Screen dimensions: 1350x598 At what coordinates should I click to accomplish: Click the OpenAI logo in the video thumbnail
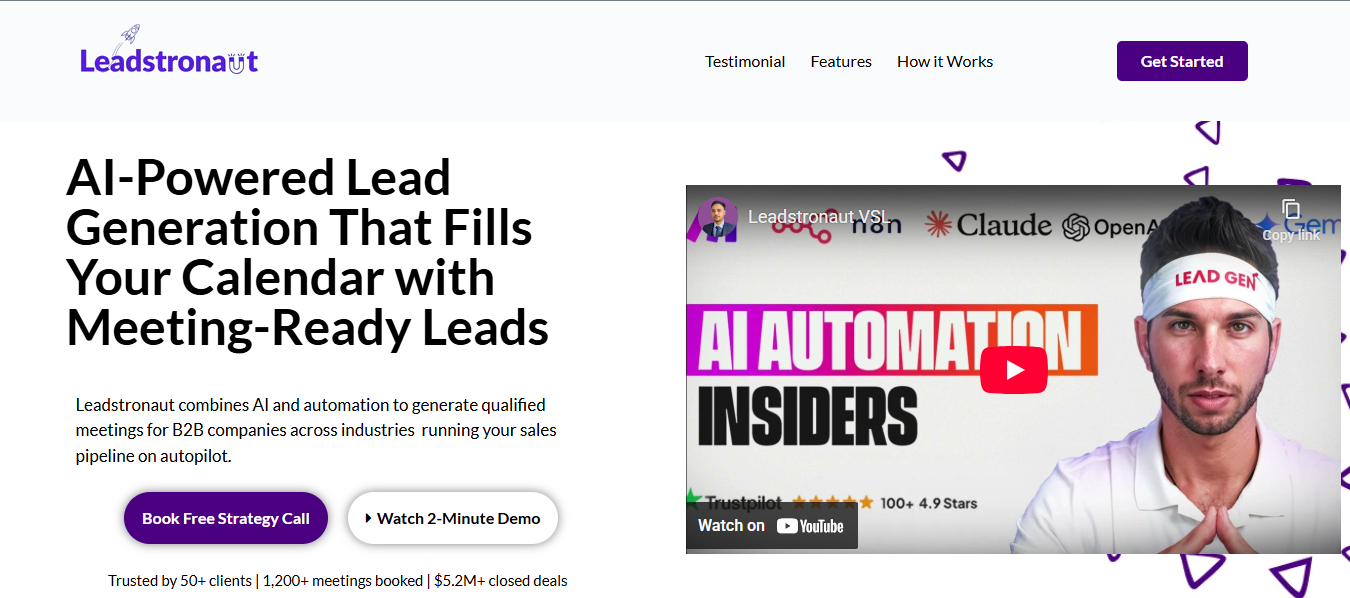point(1102,227)
